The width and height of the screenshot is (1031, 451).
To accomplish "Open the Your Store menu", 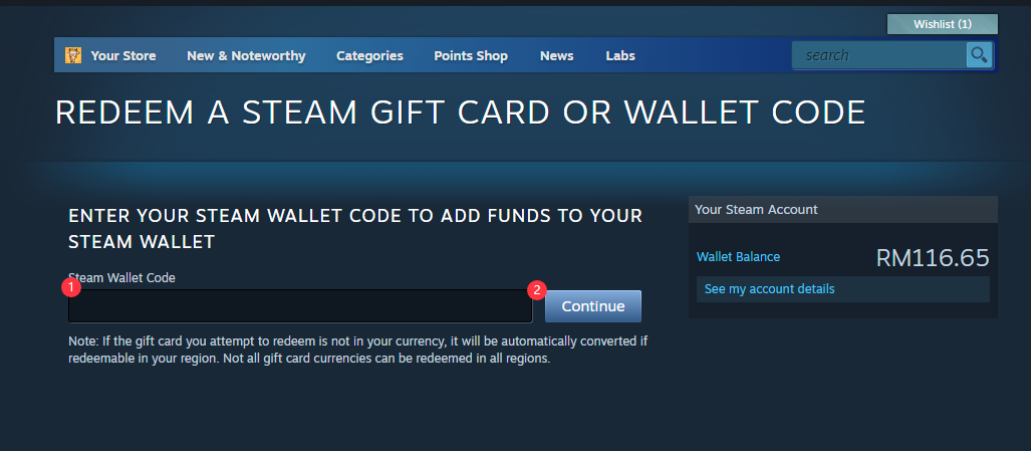I will (123, 56).
